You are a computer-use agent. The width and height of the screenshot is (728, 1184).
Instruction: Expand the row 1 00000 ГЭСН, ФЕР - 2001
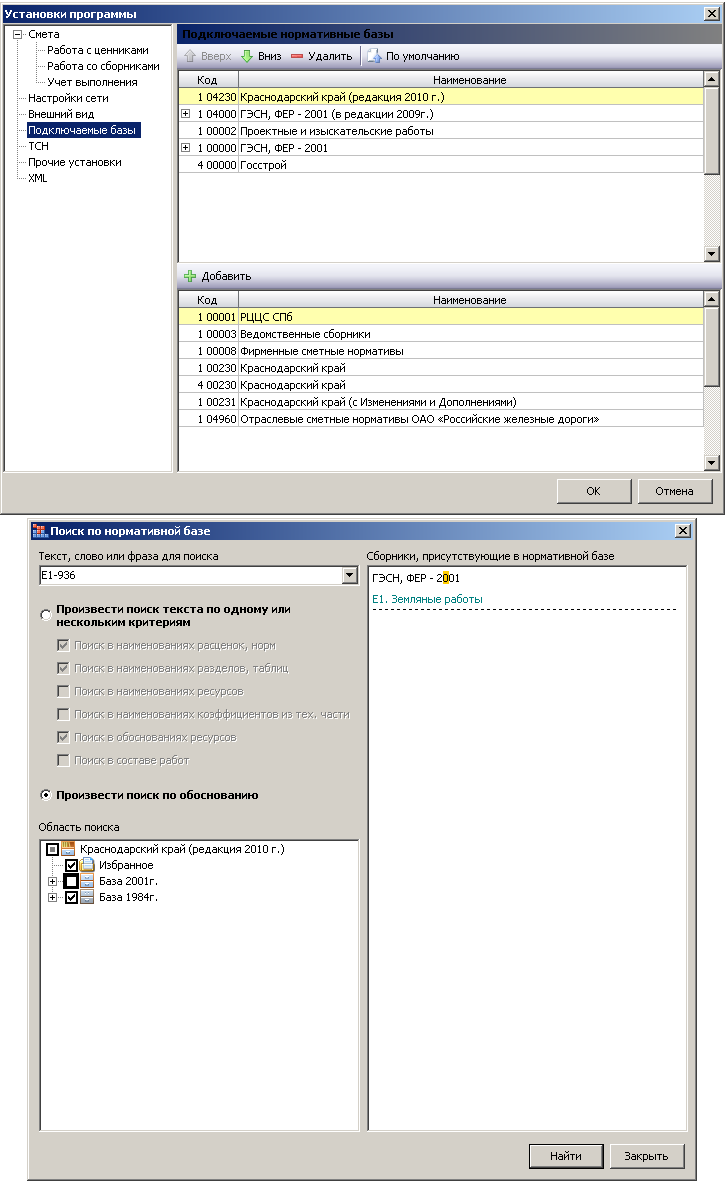click(x=185, y=147)
